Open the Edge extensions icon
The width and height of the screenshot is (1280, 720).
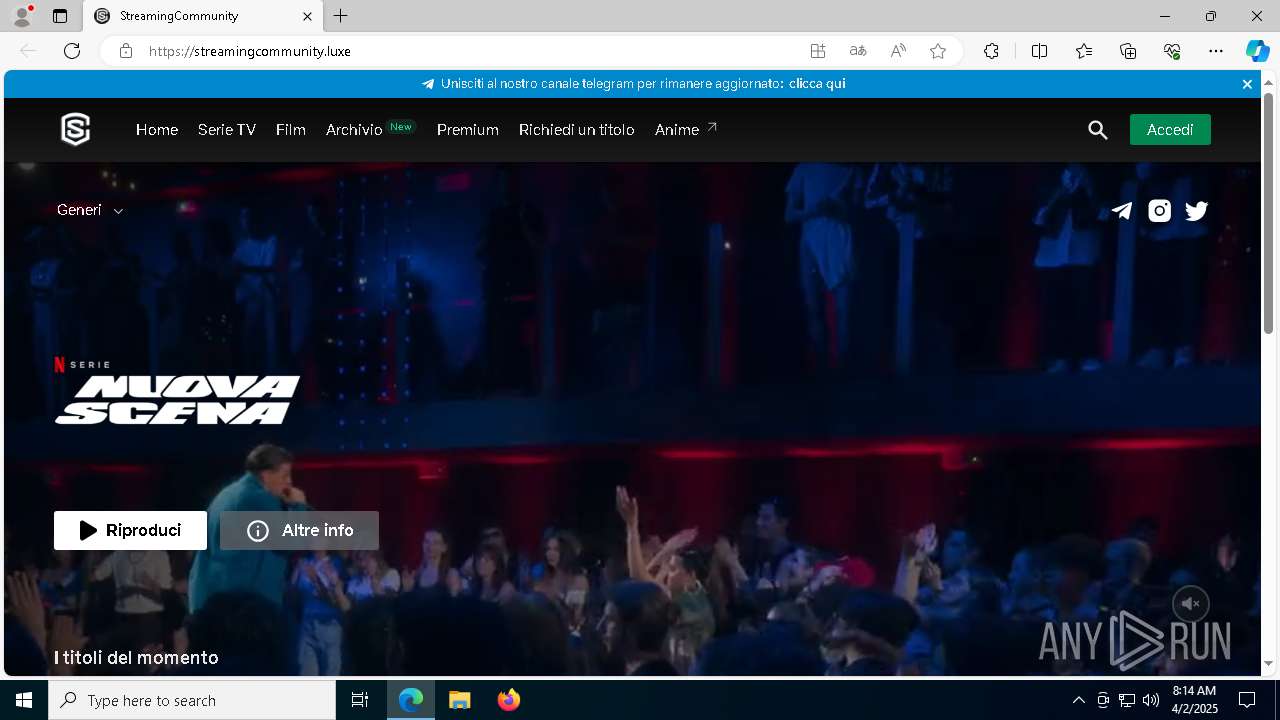pos(991,51)
